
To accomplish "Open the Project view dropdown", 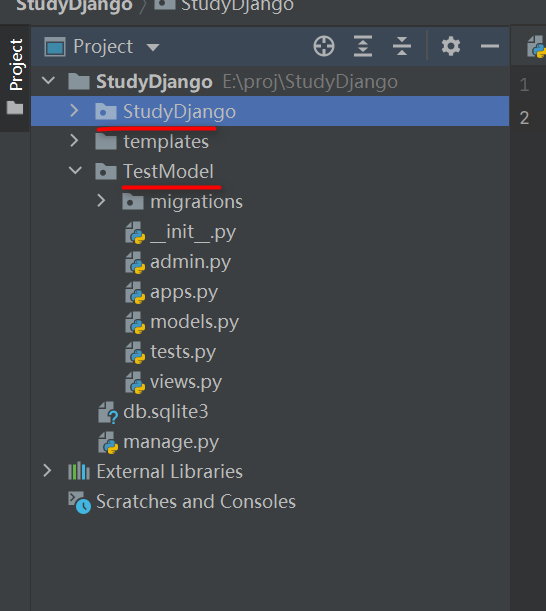I will pyautogui.click(x=153, y=48).
